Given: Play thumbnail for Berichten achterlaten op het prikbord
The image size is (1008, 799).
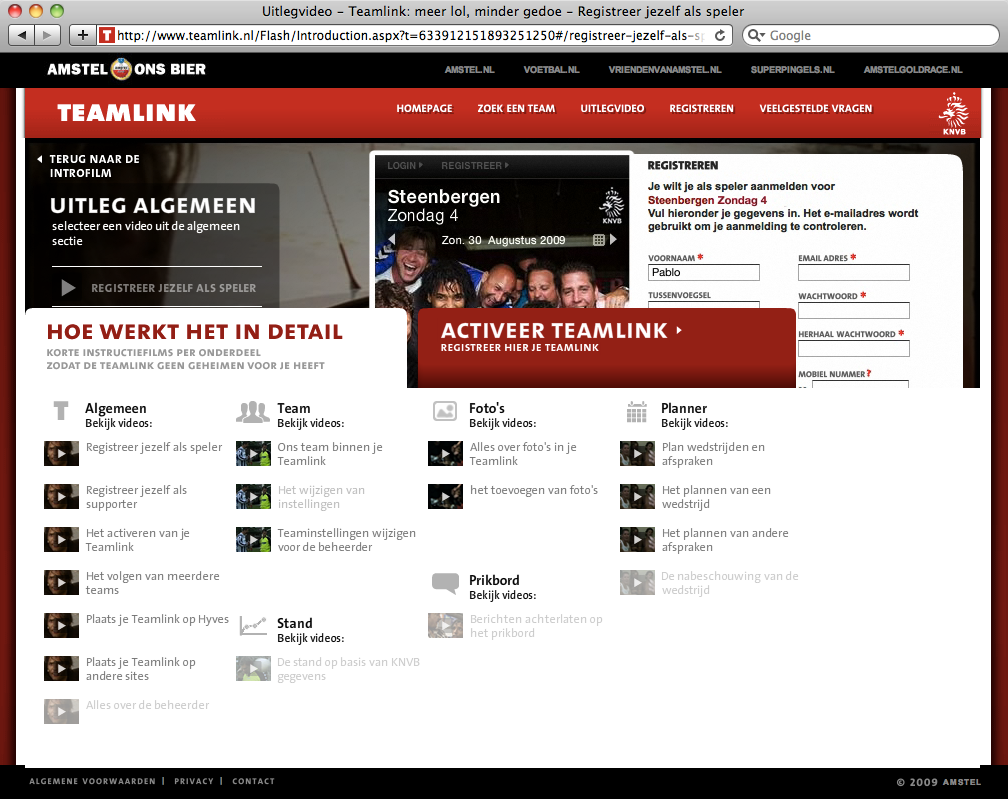Looking at the screenshot, I should (446, 625).
